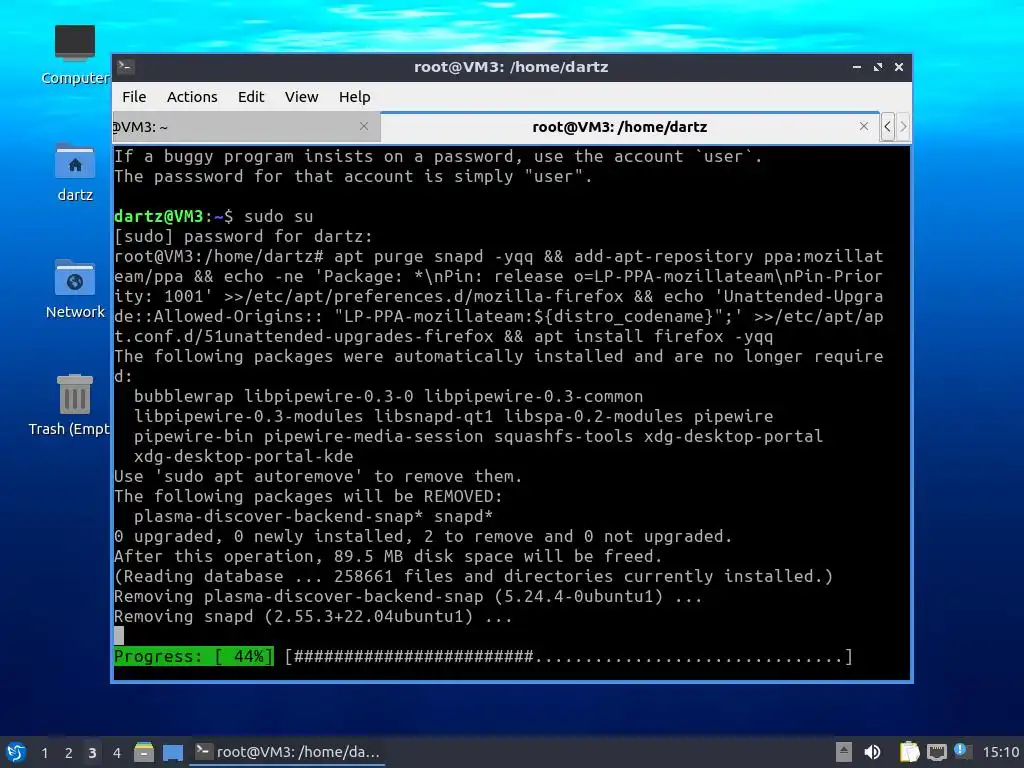The height and width of the screenshot is (768, 1024).
Task: Click 'The passsword for that account' line
Action: (x=353, y=176)
